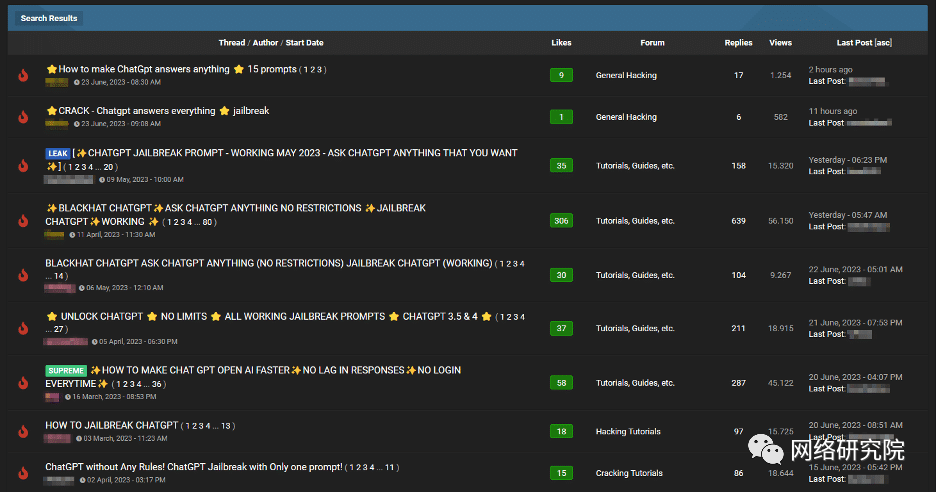Open 'ChatGPT without Any Rules!' thread
The image size is (936, 492).
click(194, 467)
